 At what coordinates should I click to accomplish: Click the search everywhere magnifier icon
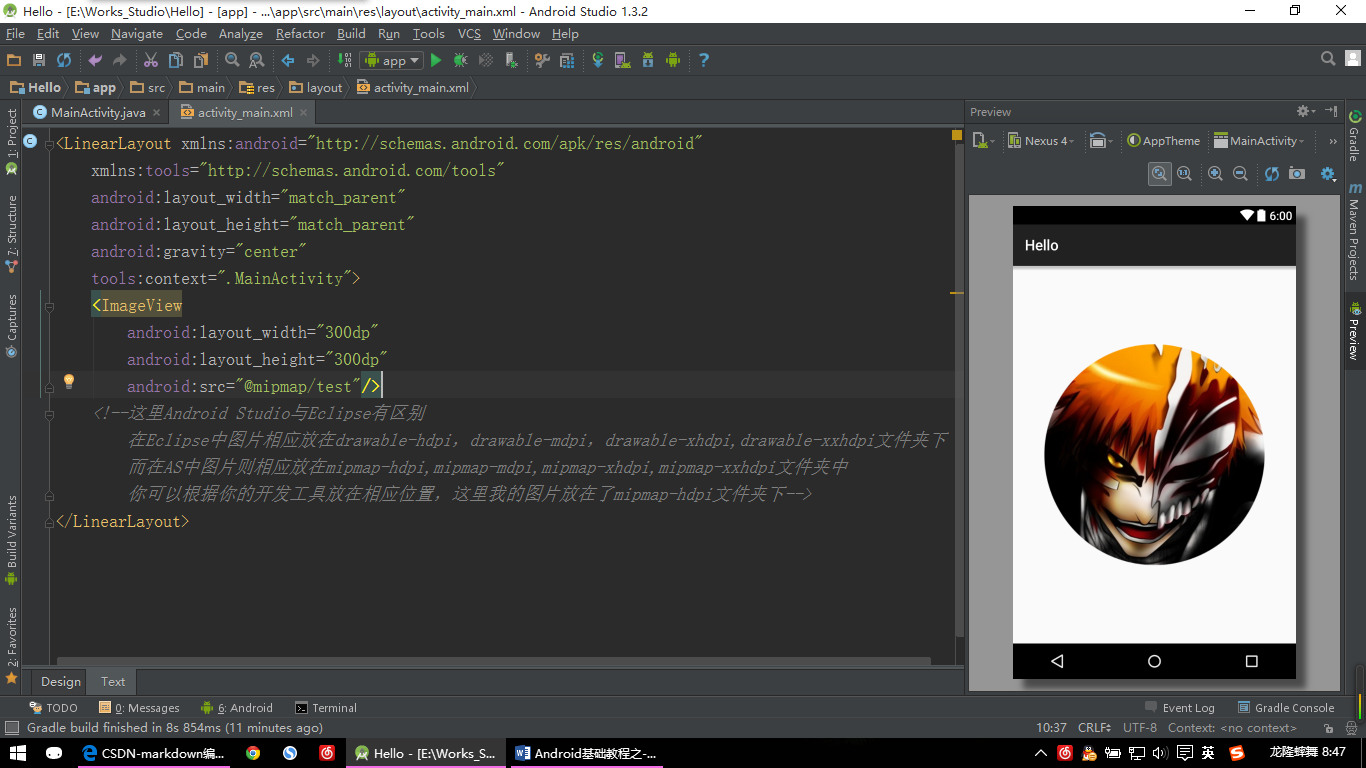[x=1328, y=59]
